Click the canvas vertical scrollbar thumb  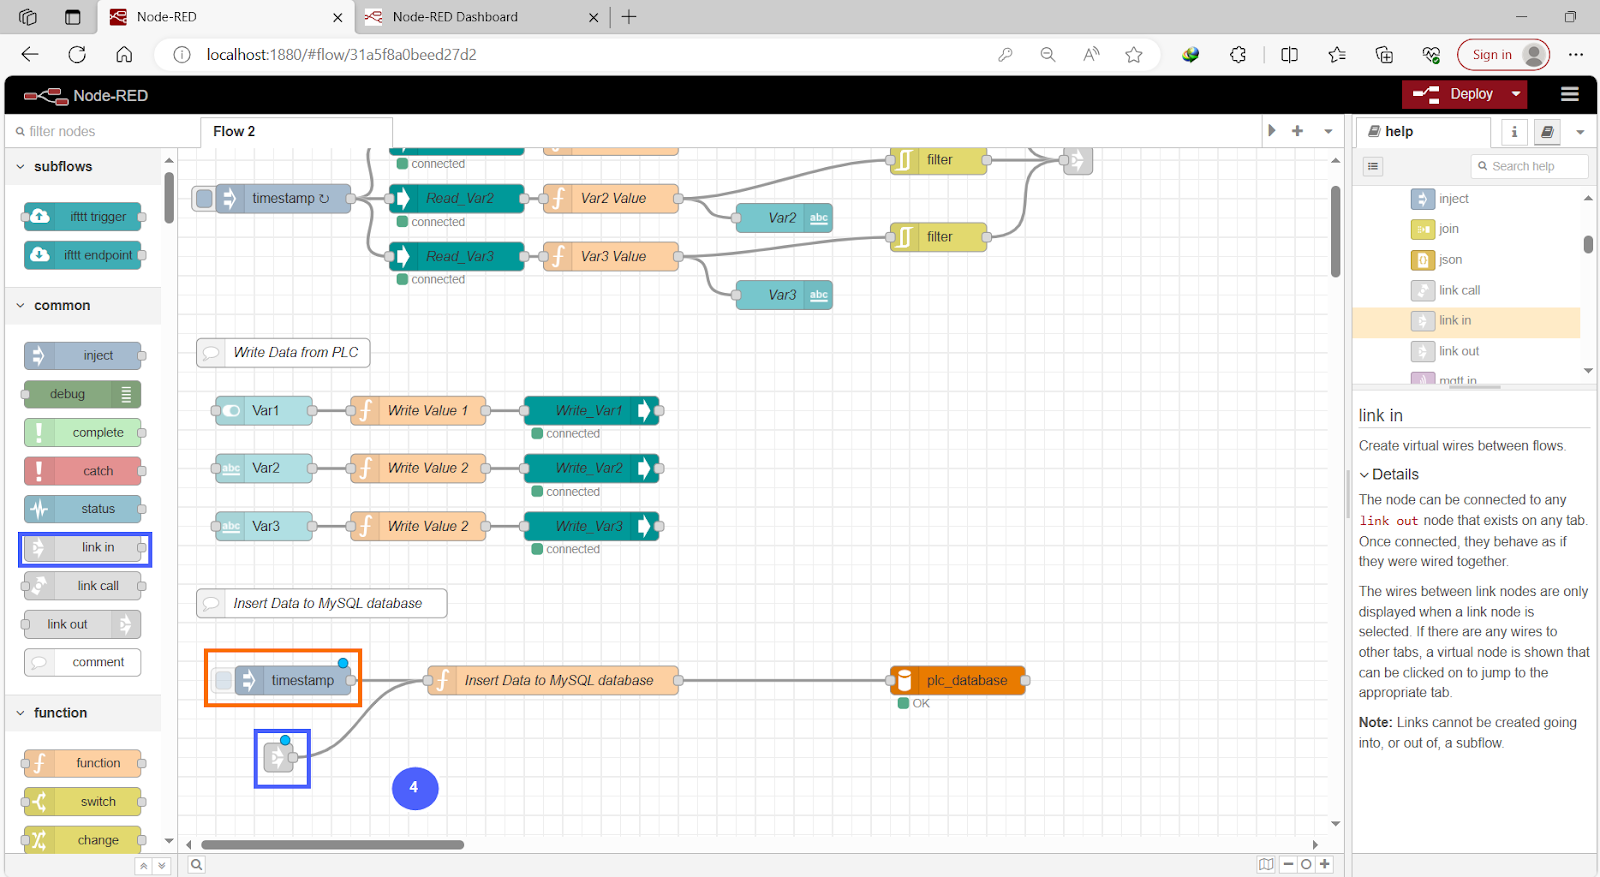(x=1336, y=231)
